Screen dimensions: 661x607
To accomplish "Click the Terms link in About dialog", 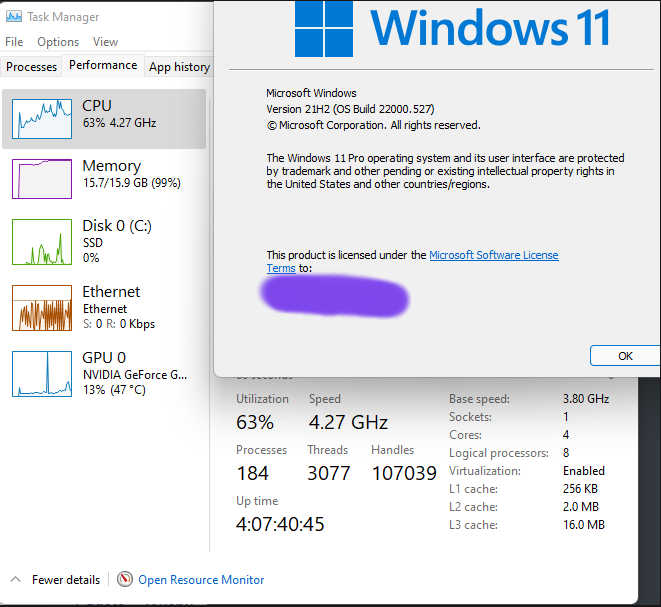I will pos(281,268).
